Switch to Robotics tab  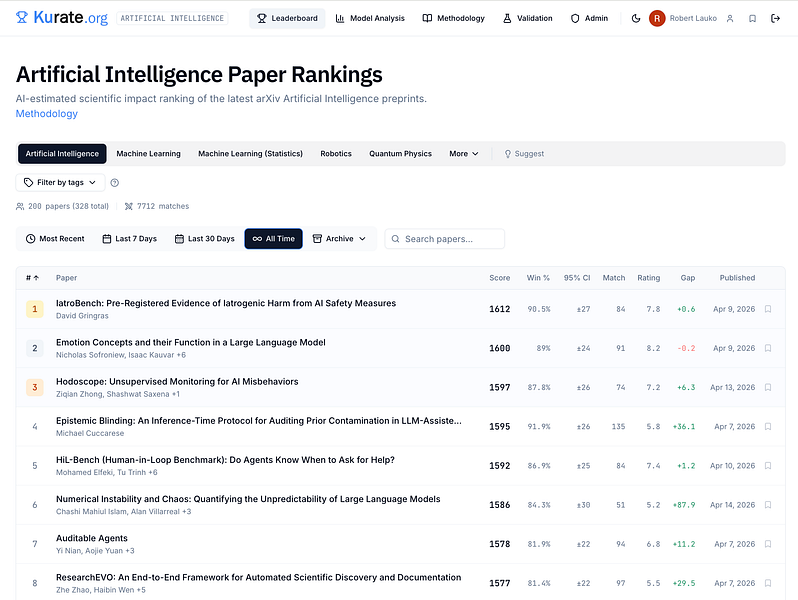[x=336, y=154]
